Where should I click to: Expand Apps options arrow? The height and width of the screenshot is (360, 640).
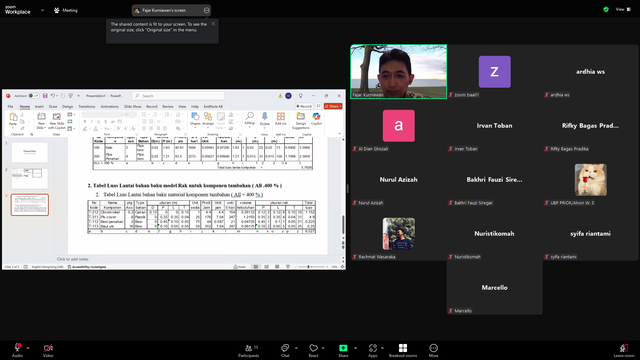pyautogui.click(x=382, y=348)
